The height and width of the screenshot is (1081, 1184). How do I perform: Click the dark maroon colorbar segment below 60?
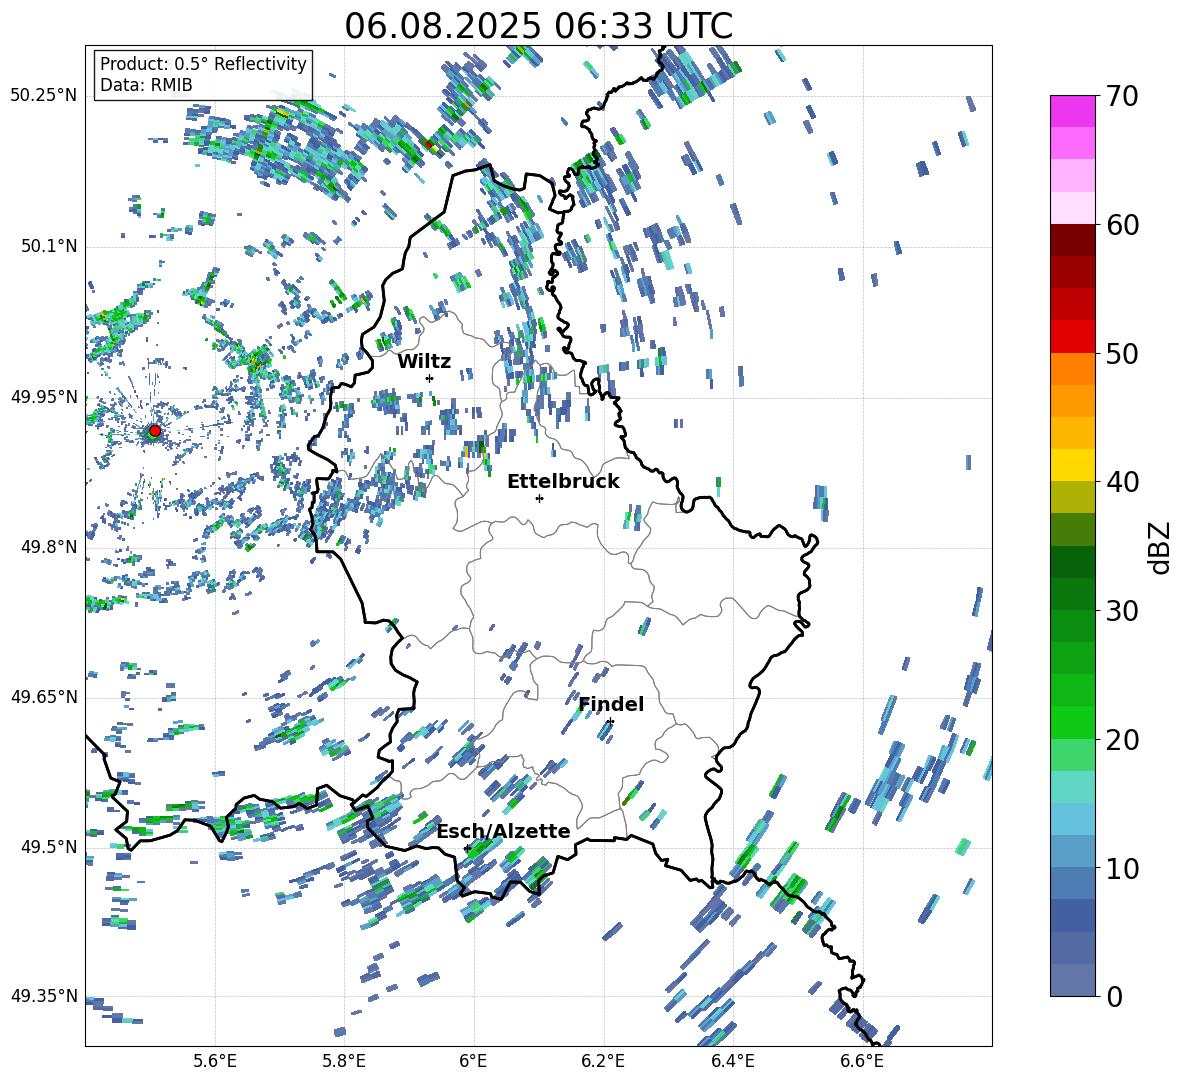[1072, 240]
